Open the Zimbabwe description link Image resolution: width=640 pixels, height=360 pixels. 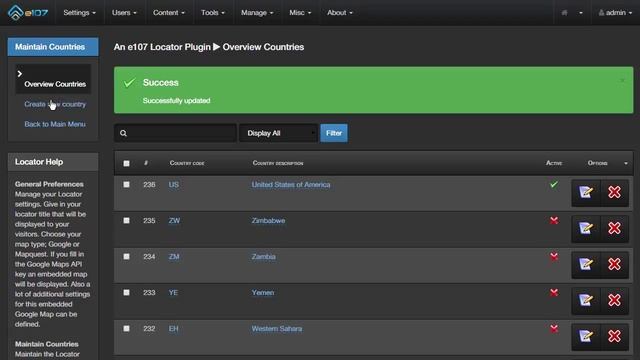(x=268, y=220)
